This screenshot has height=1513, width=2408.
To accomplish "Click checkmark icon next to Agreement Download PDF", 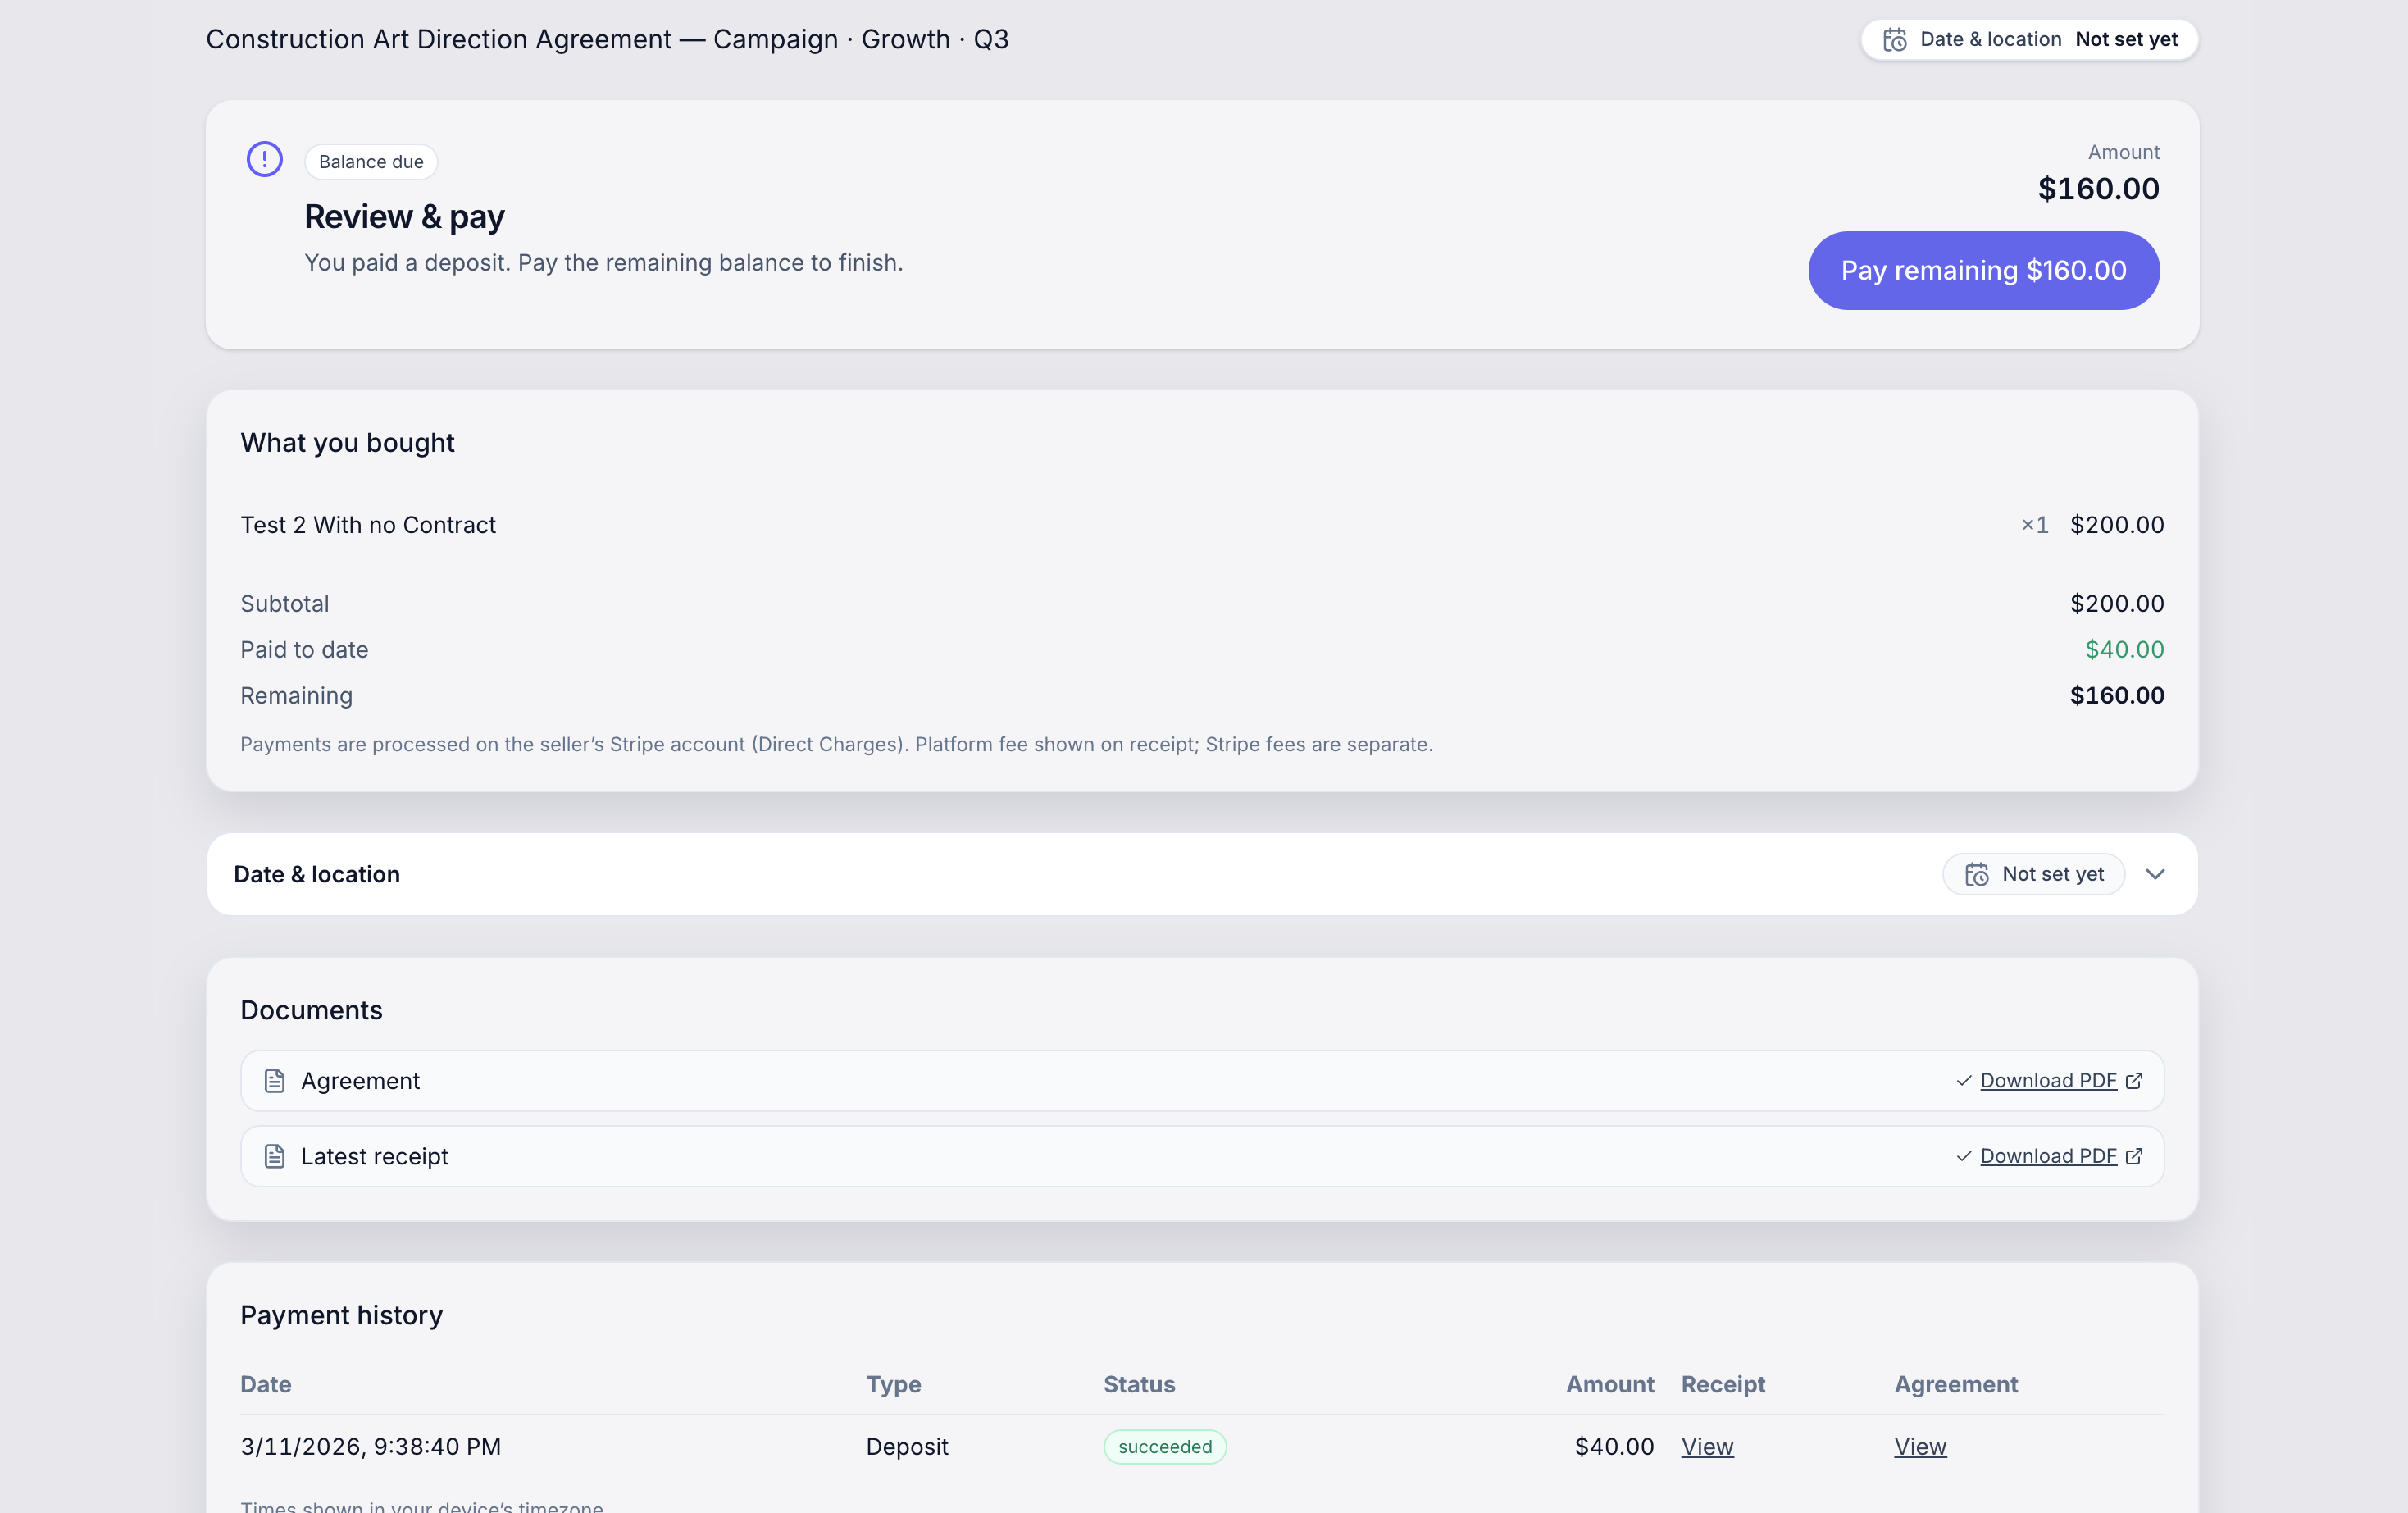I will point(1964,1081).
